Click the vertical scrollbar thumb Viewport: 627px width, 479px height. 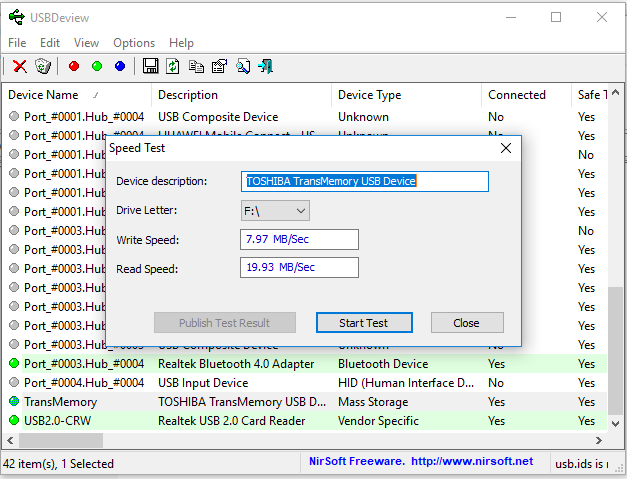pyautogui.click(x=615, y=351)
